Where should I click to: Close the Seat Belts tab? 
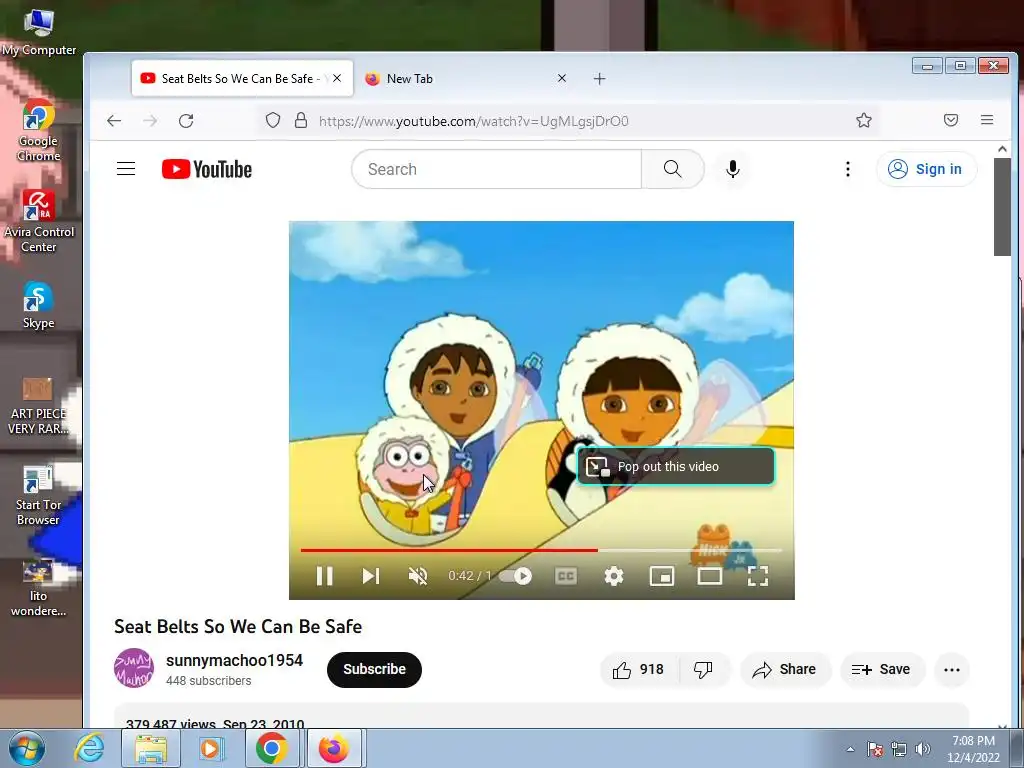coord(337,78)
